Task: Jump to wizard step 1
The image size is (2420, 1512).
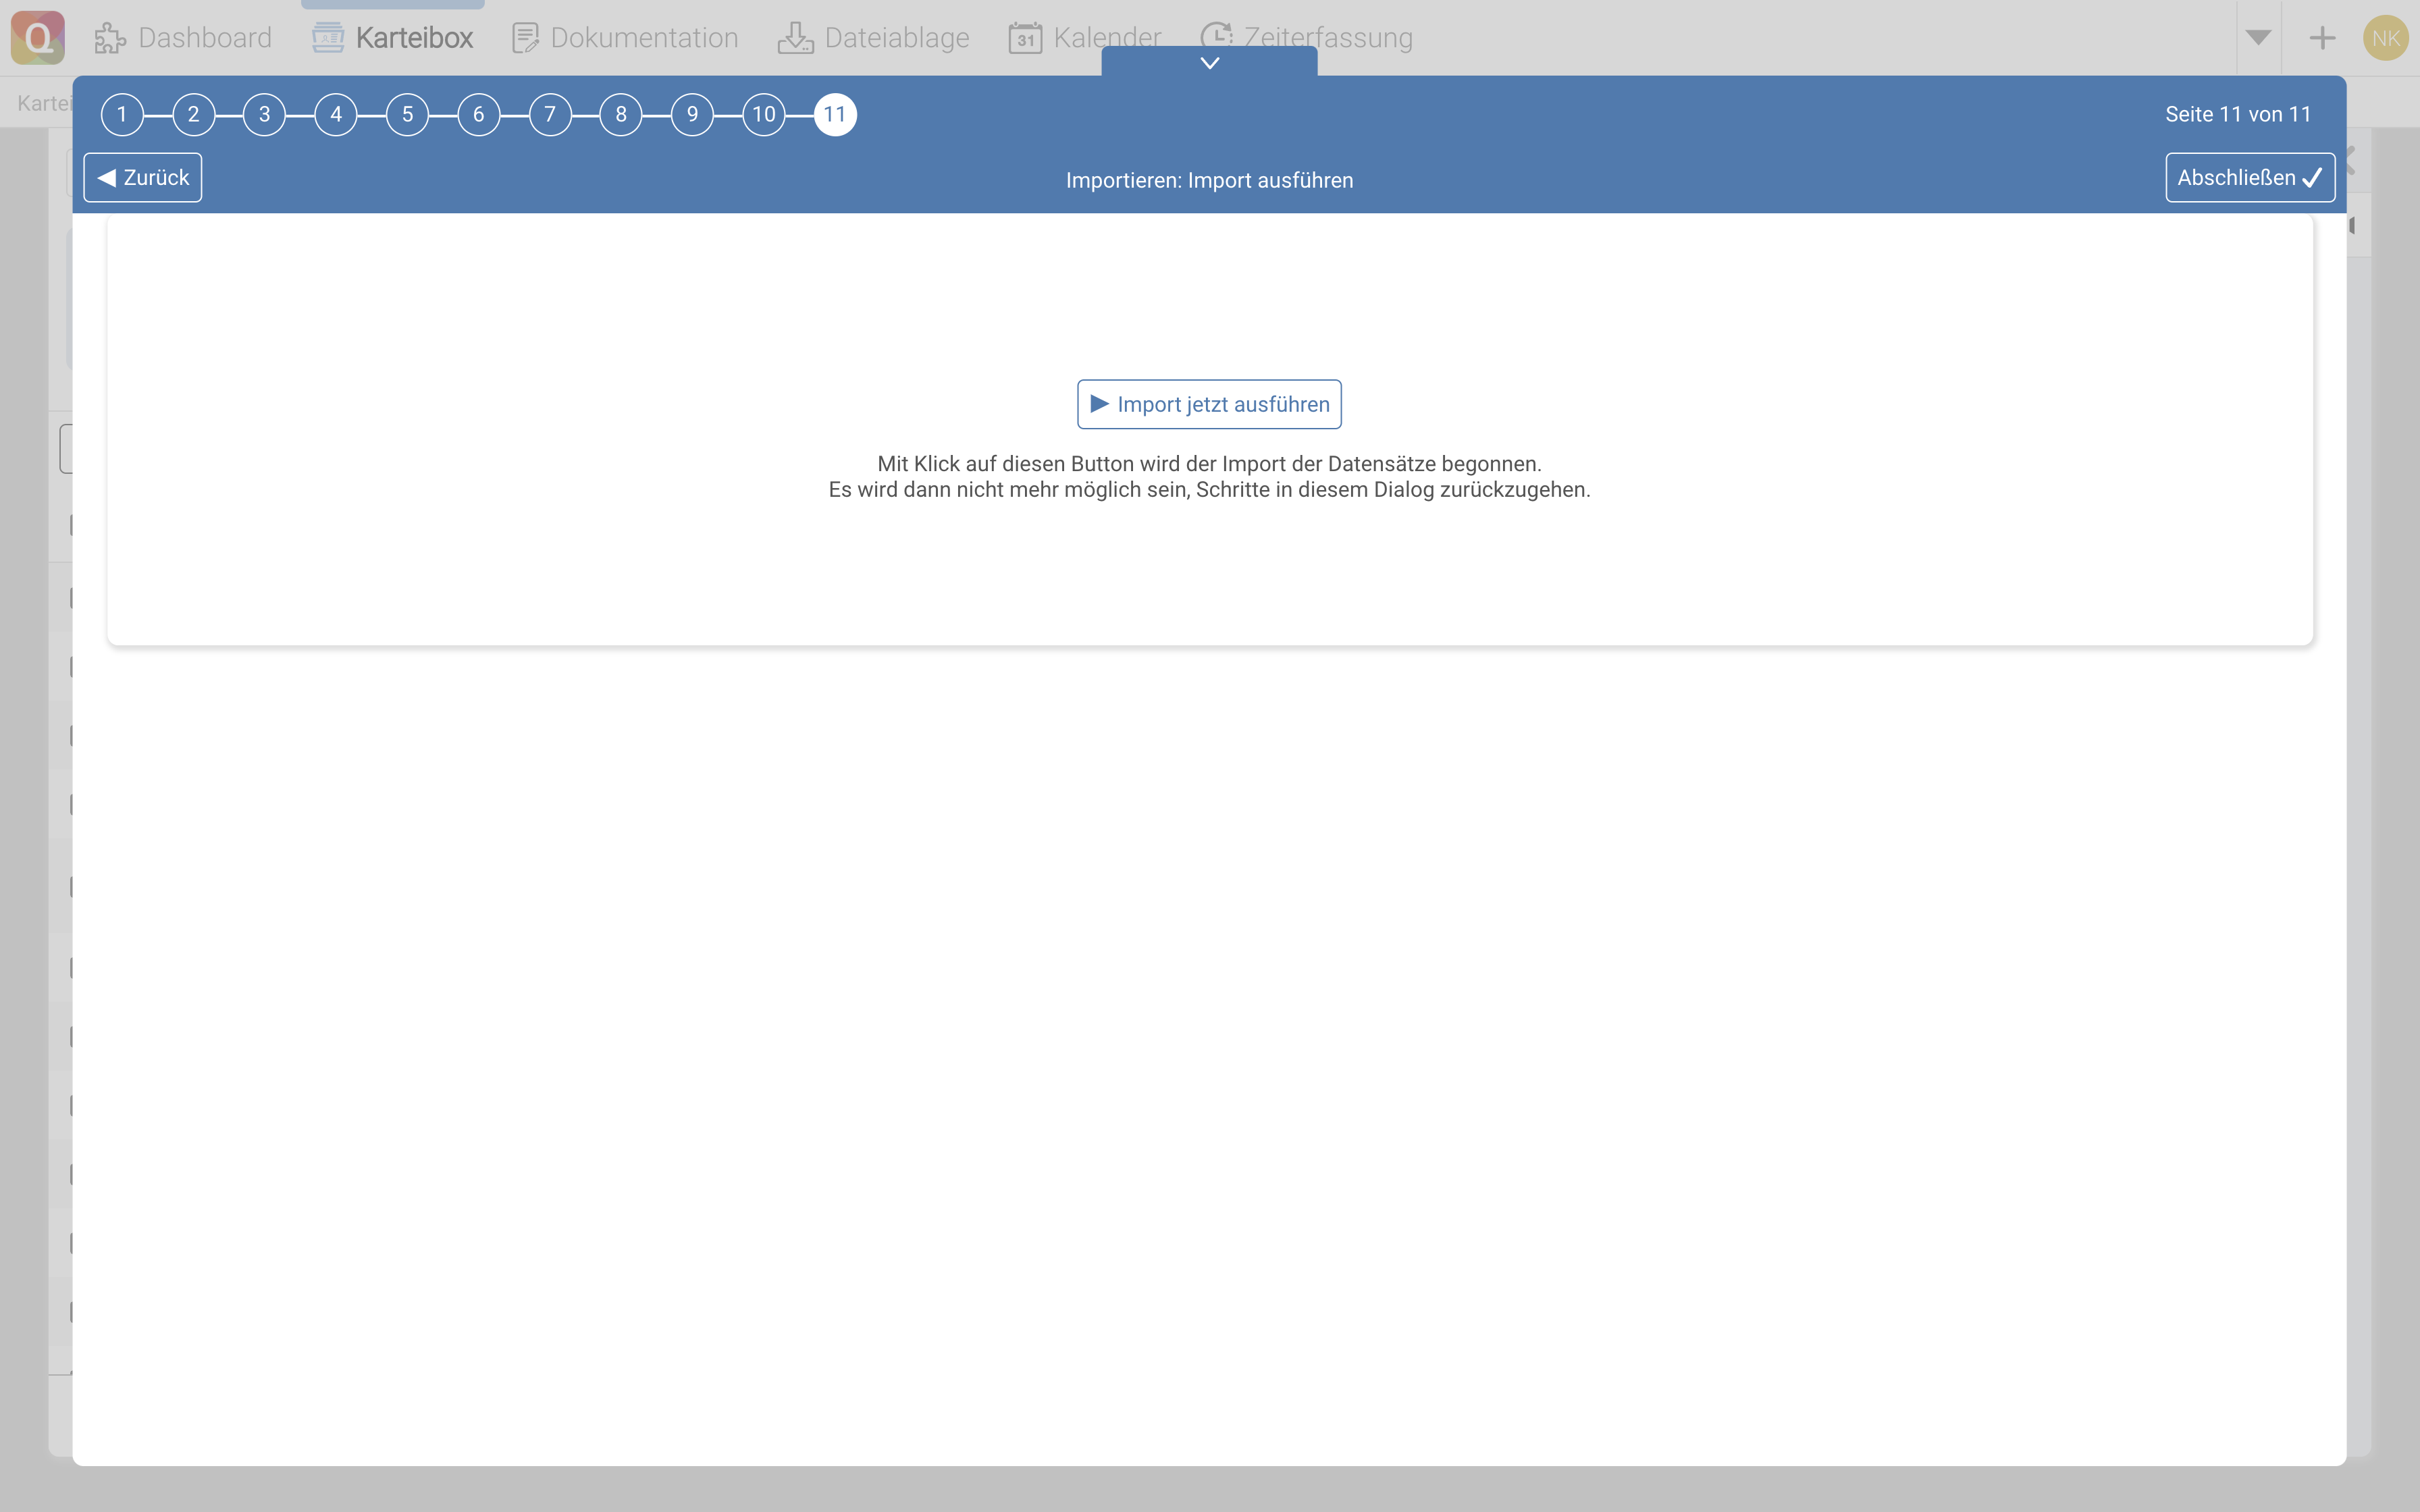Action: (x=122, y=114)
